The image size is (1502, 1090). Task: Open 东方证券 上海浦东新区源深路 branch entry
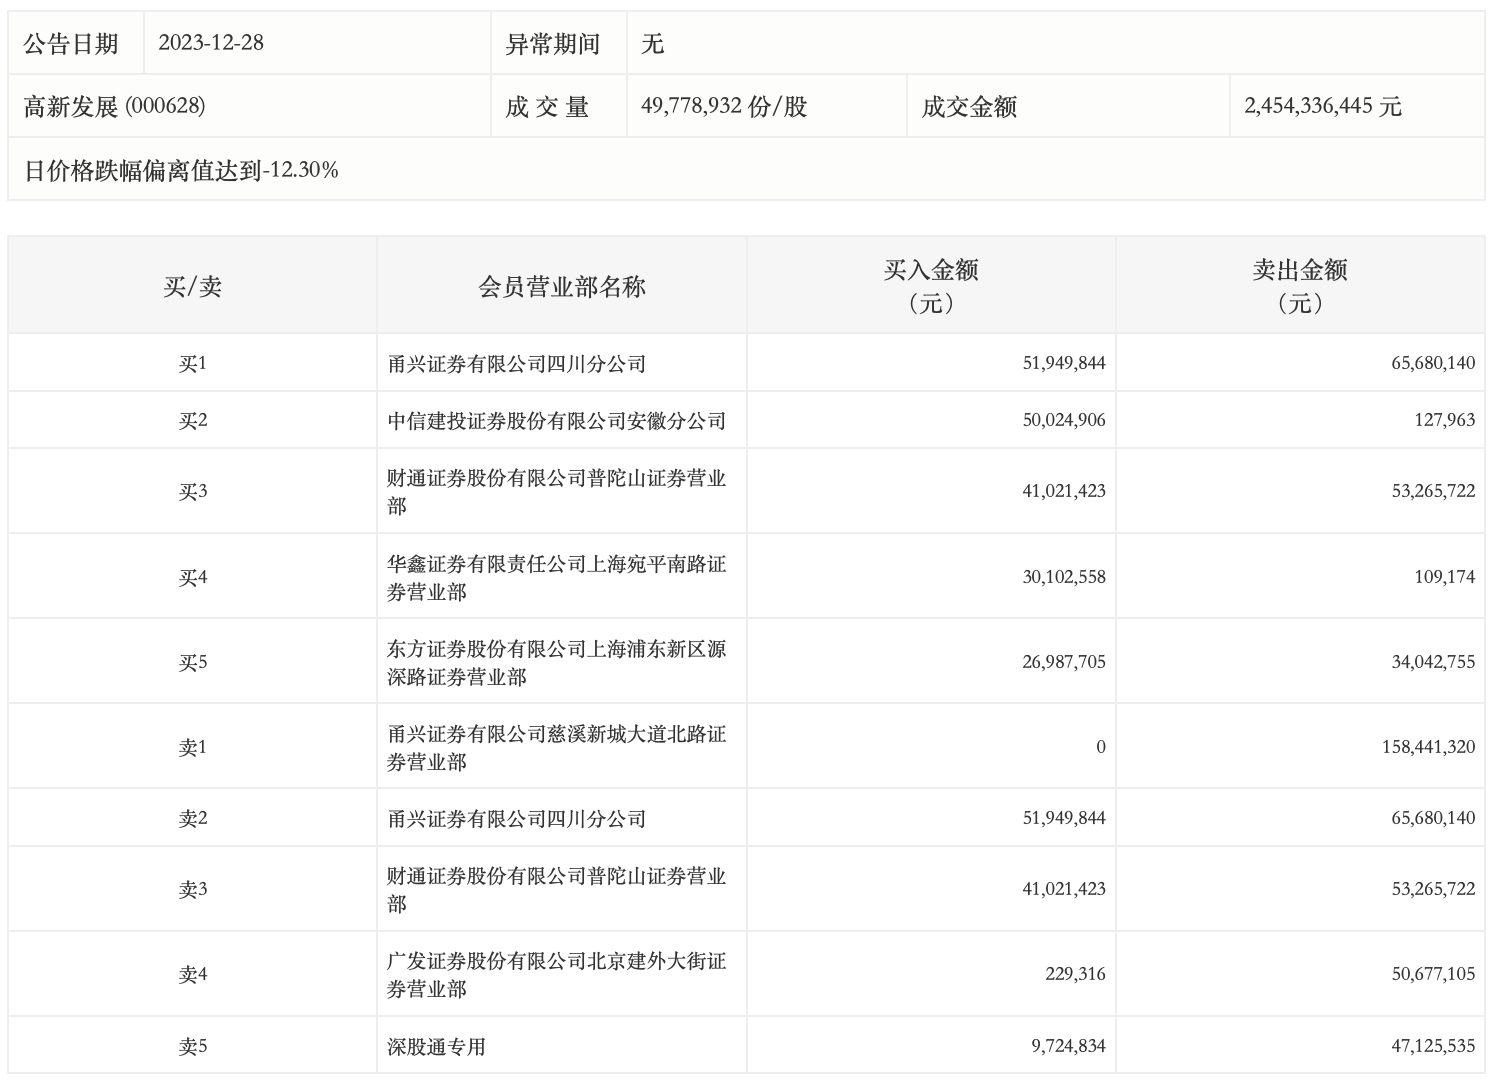coord(557,663)
